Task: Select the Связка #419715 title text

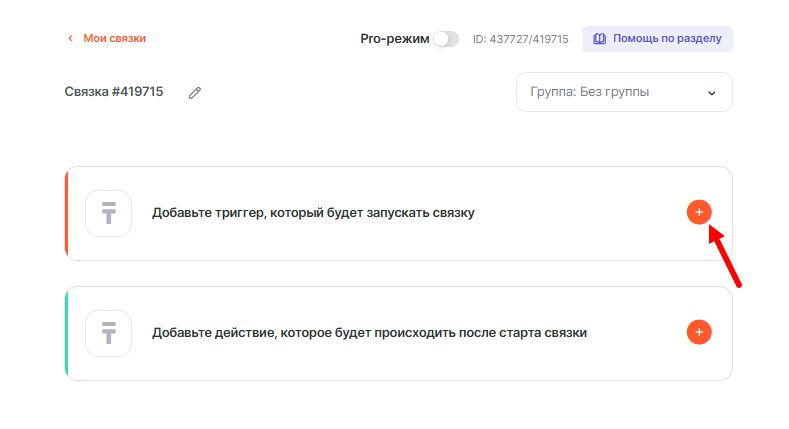Action: (x=114, y=92)
